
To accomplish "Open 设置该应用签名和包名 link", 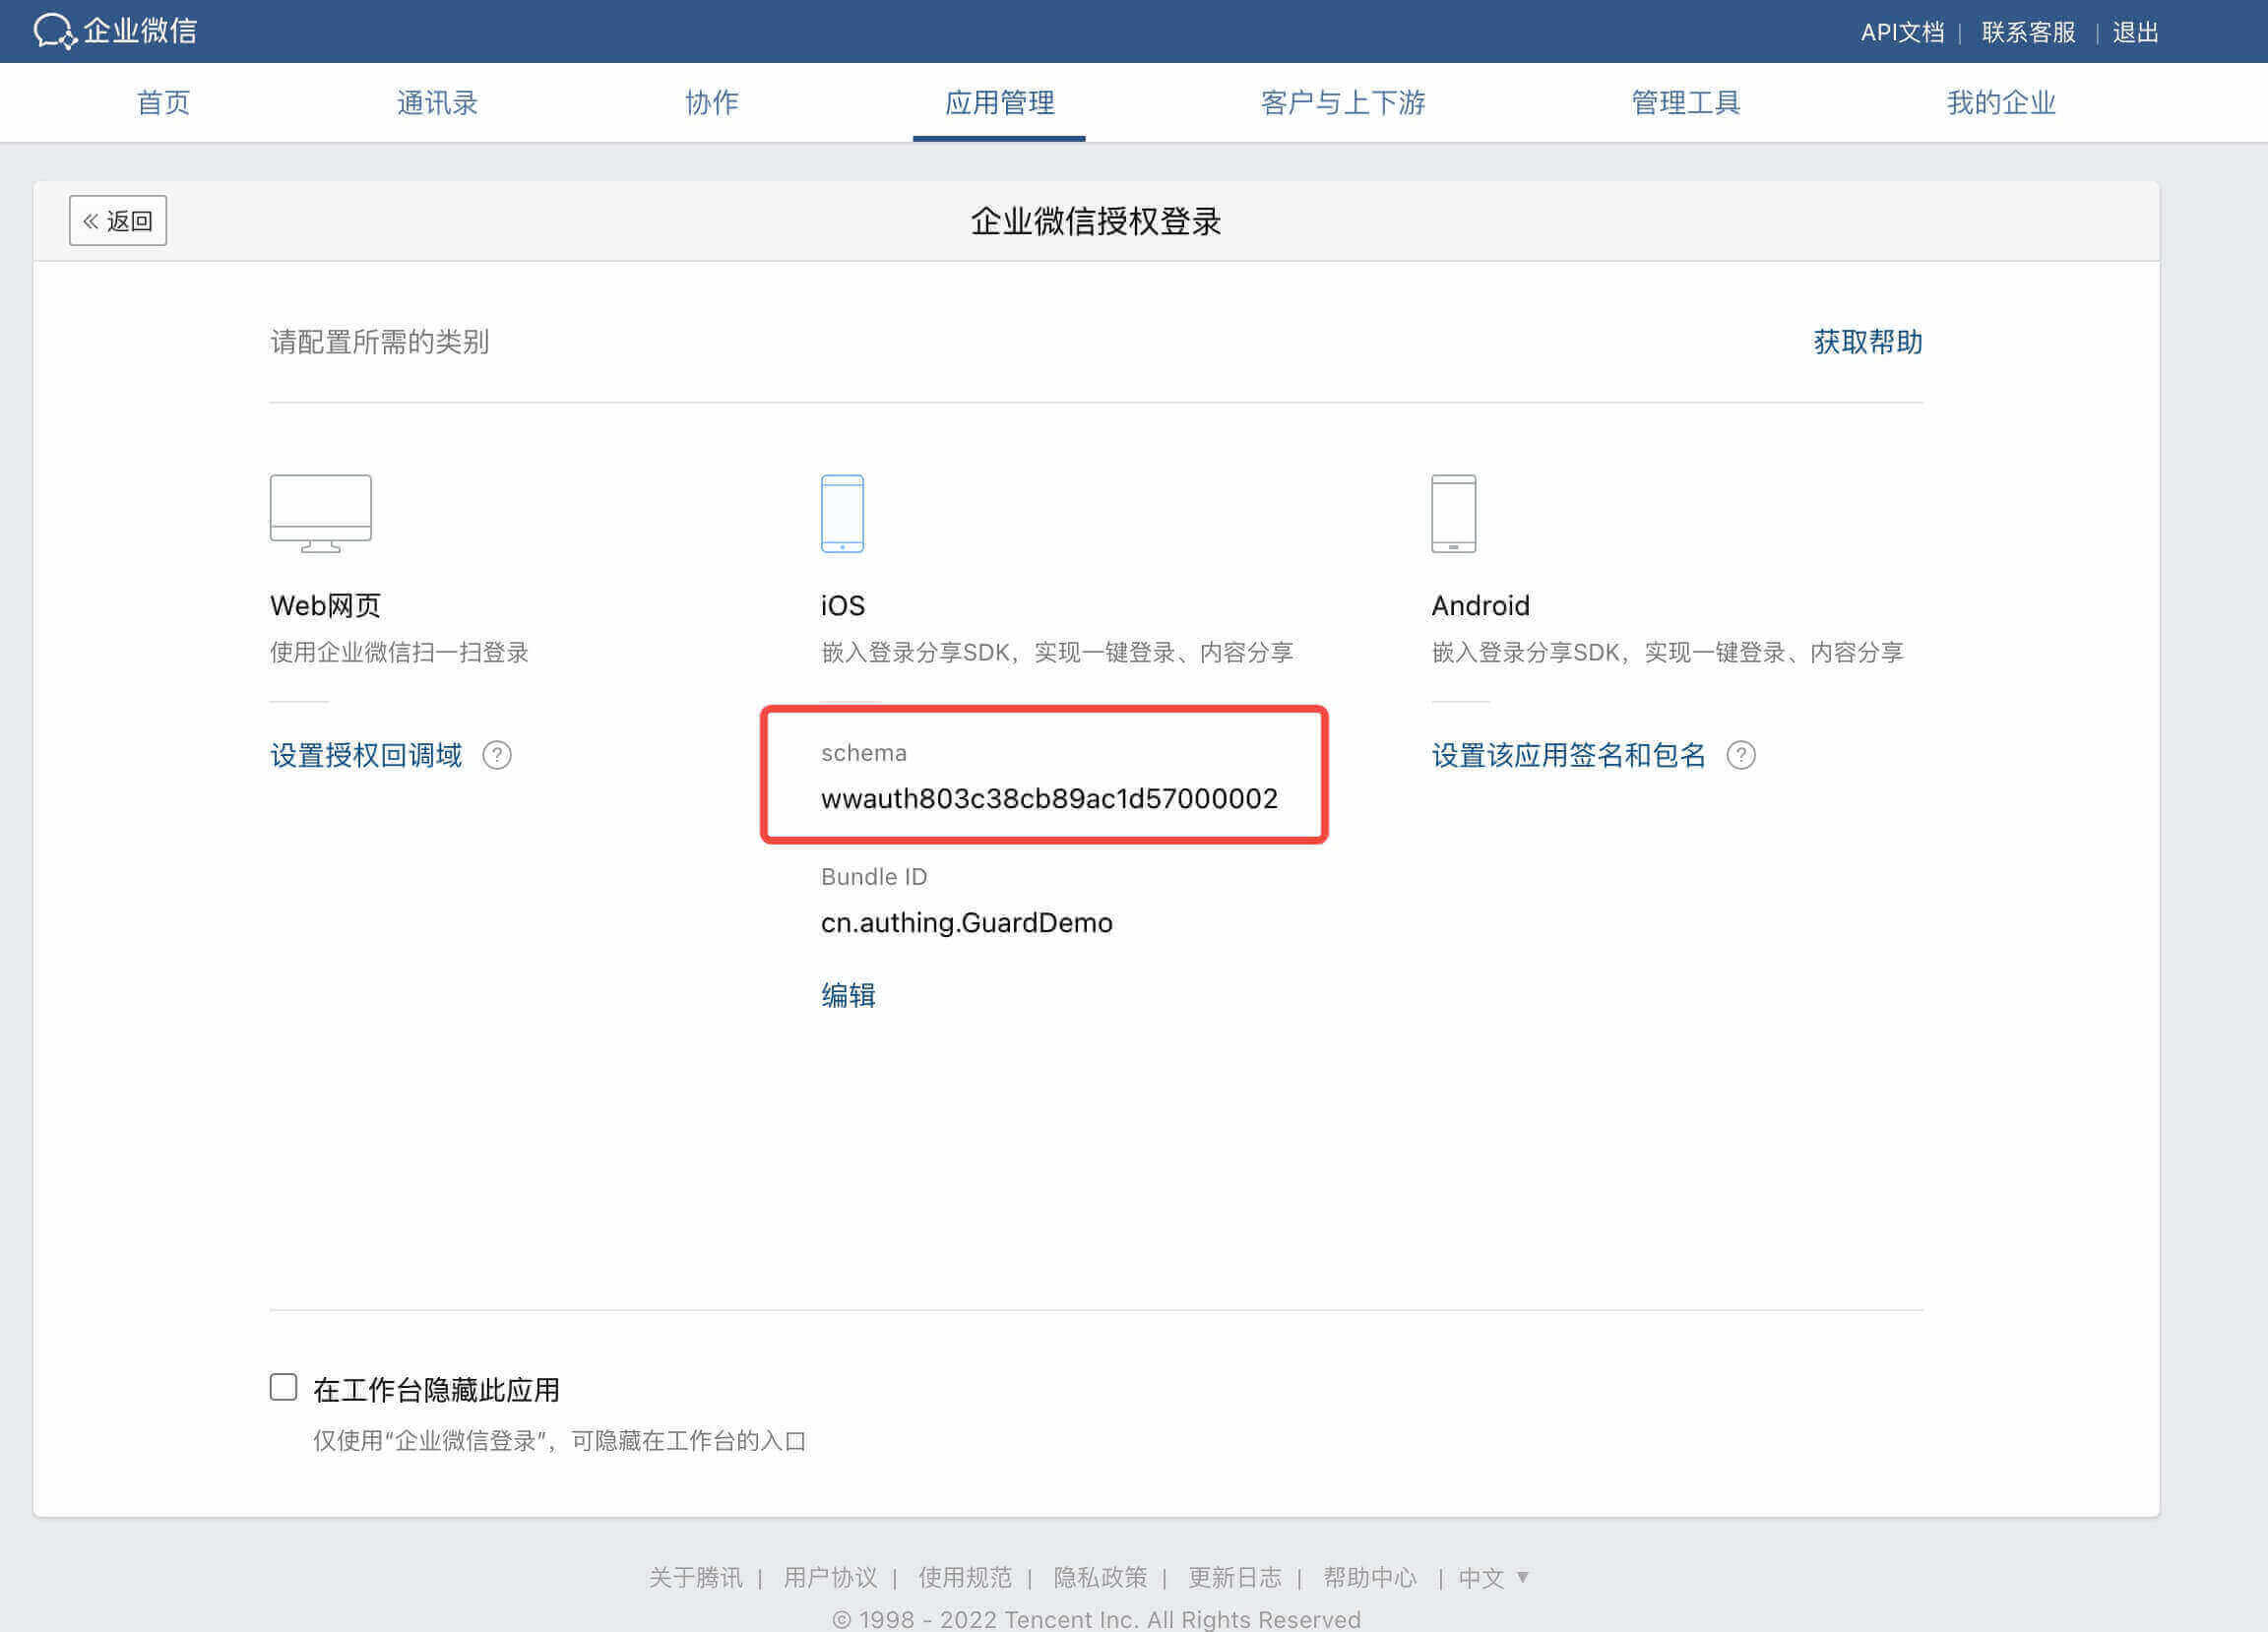I will coord(1568,755).
